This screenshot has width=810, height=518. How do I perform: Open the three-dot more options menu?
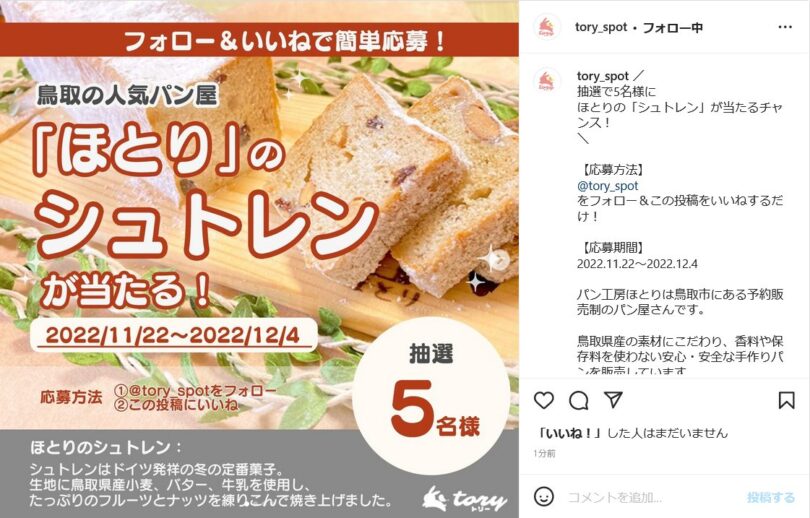click(x=785, y=27)
